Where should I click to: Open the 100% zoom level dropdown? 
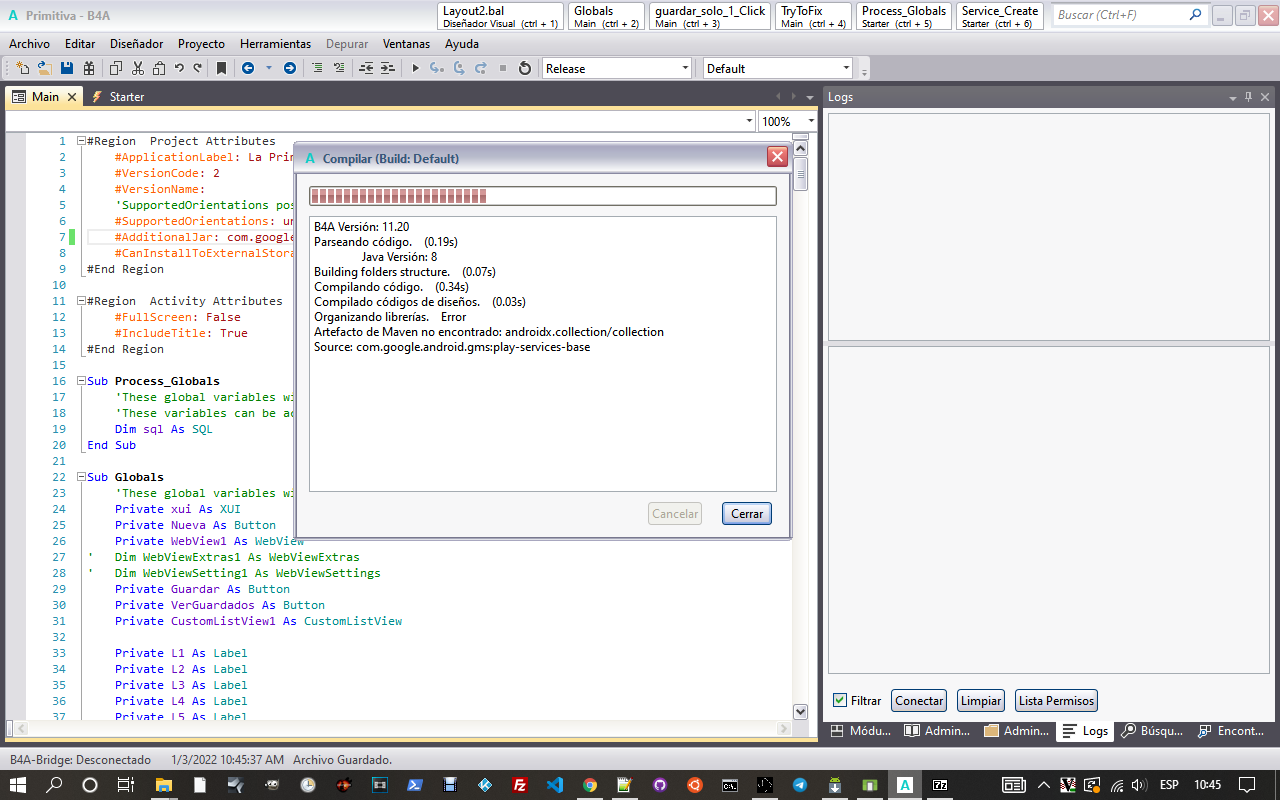point(788,121)
